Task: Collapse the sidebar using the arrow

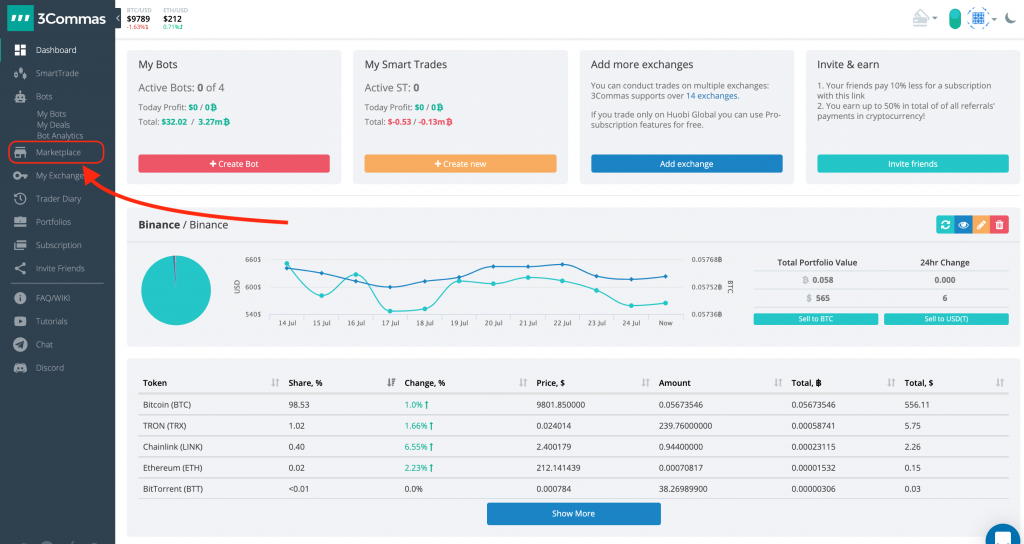Action: click(118, 18)
